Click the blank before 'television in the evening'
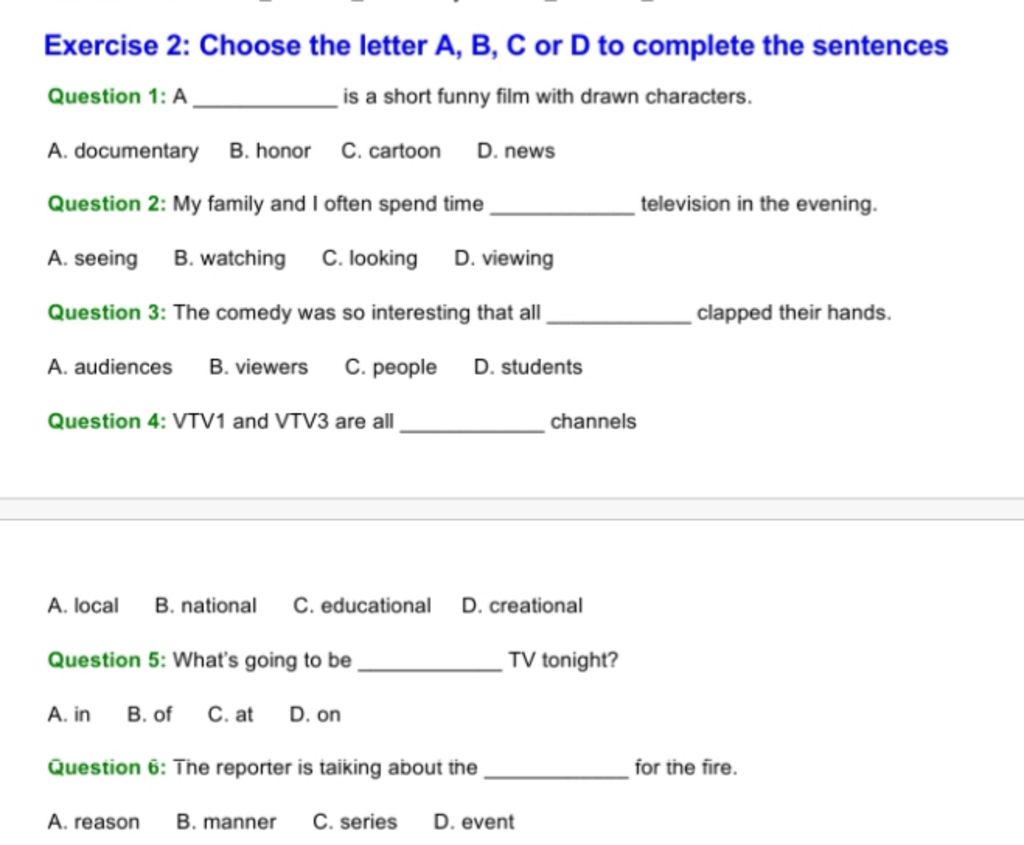Viewport: 1024px width, 845px height. [564, 208]
